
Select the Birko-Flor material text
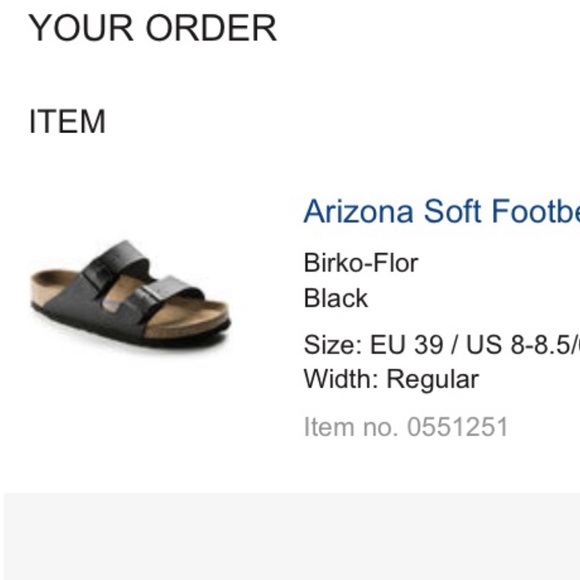[361, 263]
